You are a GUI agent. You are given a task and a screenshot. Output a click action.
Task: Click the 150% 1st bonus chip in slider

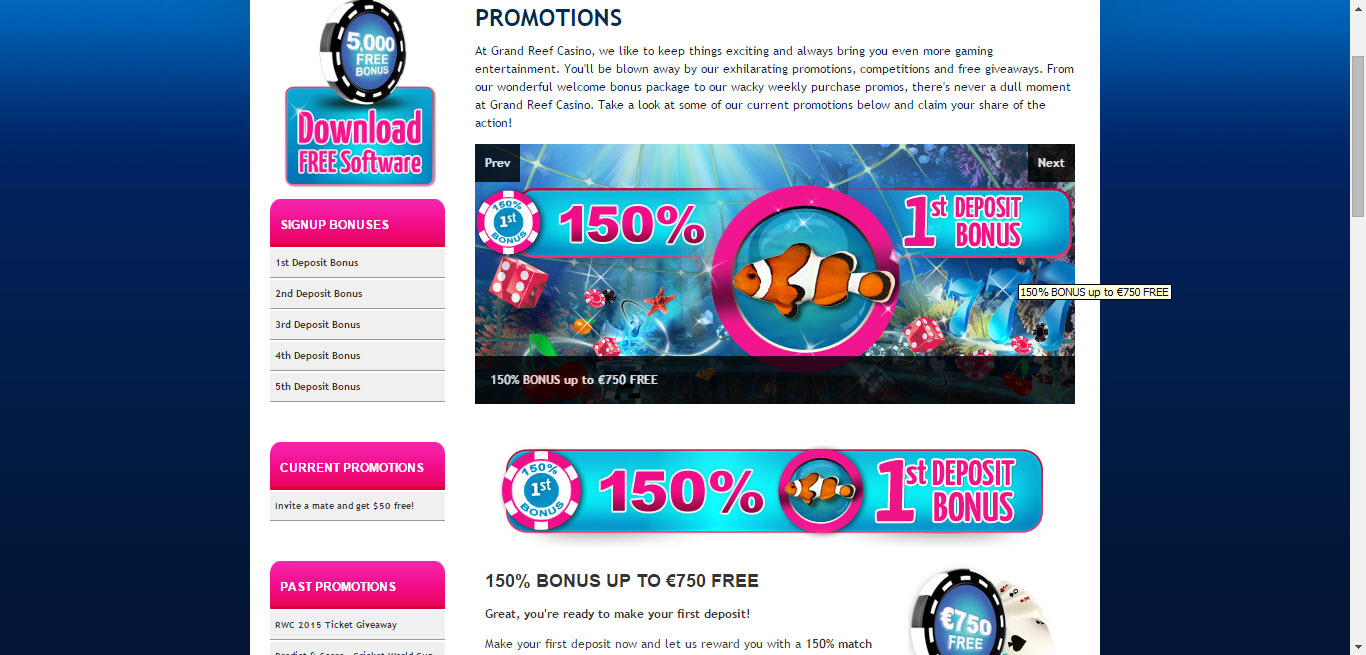509,222
